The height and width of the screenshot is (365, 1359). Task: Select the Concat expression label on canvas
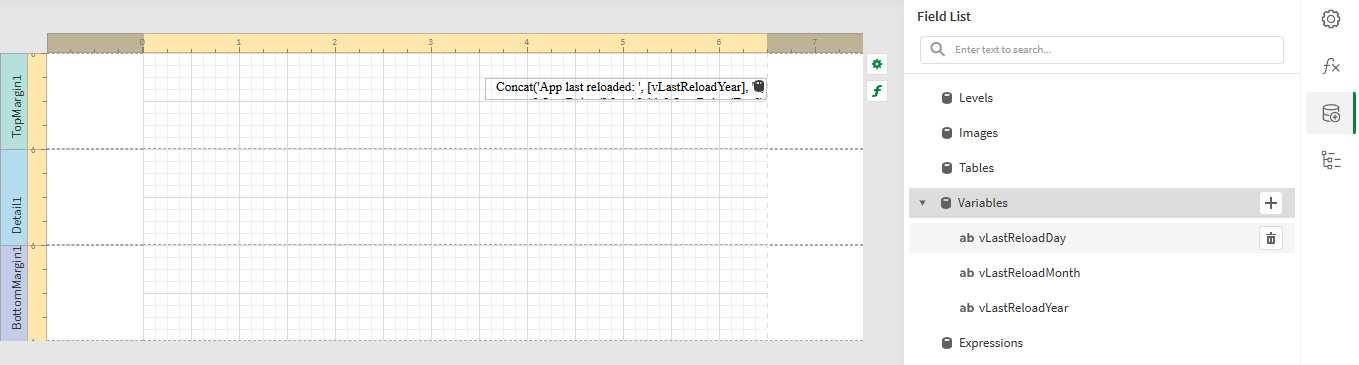[x=626, y=89]
